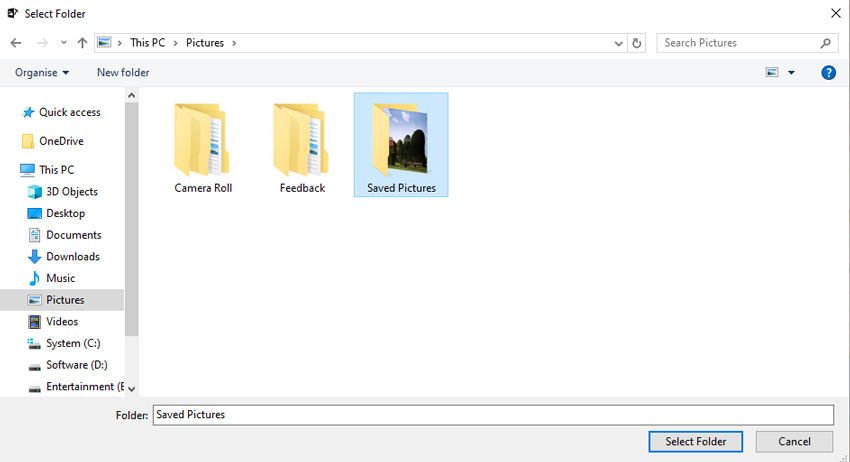This screenshot has width=850, height=462.
Task: Click This PC in the address path
Action: coord(147,42)
